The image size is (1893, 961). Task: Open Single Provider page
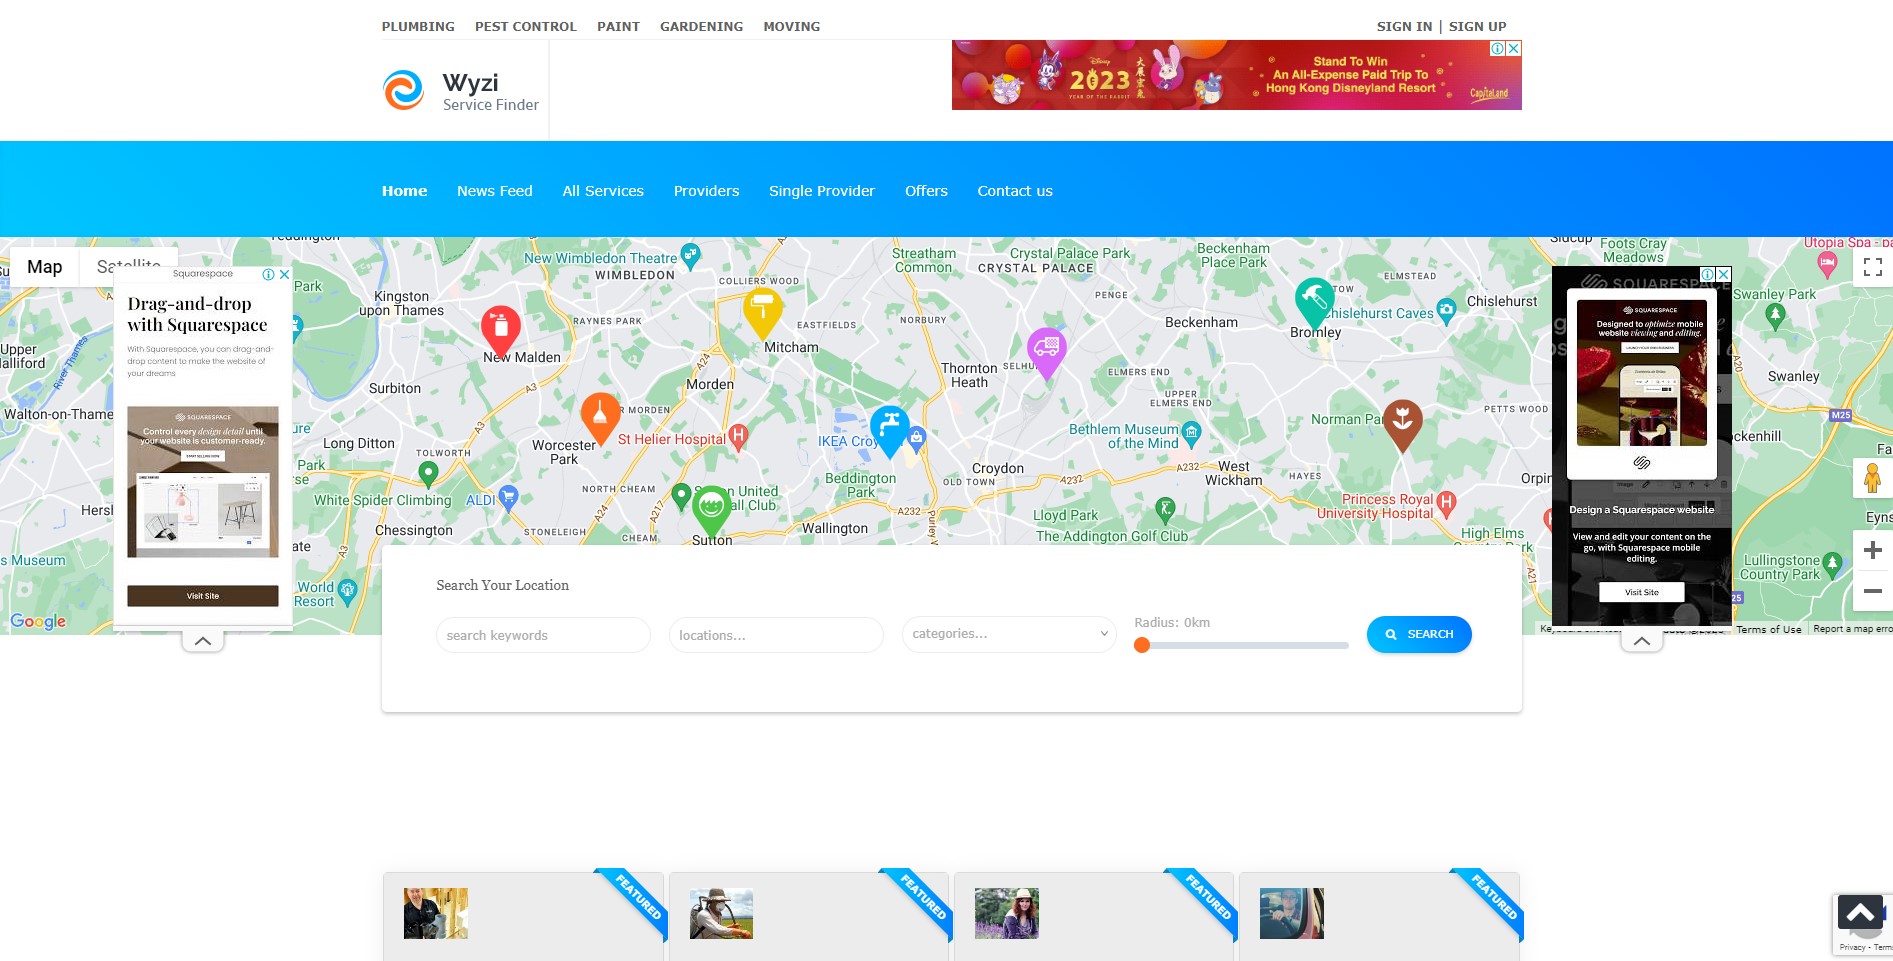coord(822,191)
